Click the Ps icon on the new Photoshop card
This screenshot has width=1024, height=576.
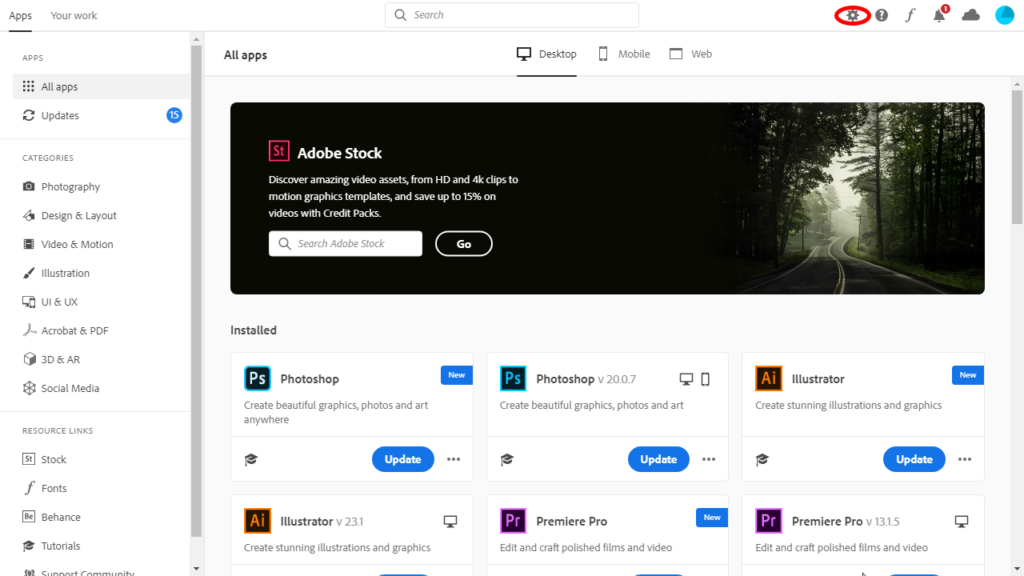pyautogui.click(x=257, y=378)
